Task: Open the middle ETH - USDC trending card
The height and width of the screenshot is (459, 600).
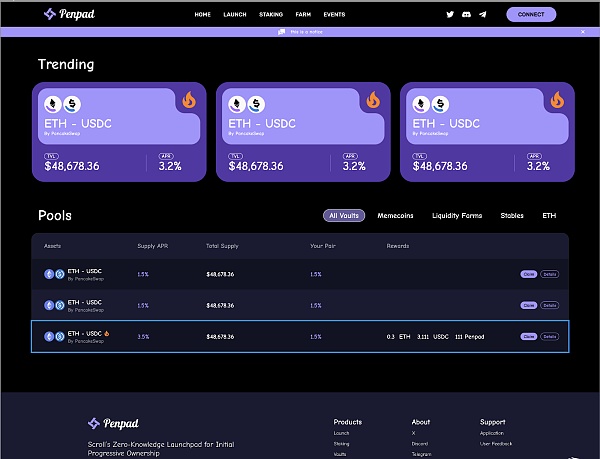Action: pyautogui.click(x=300, y=133)
